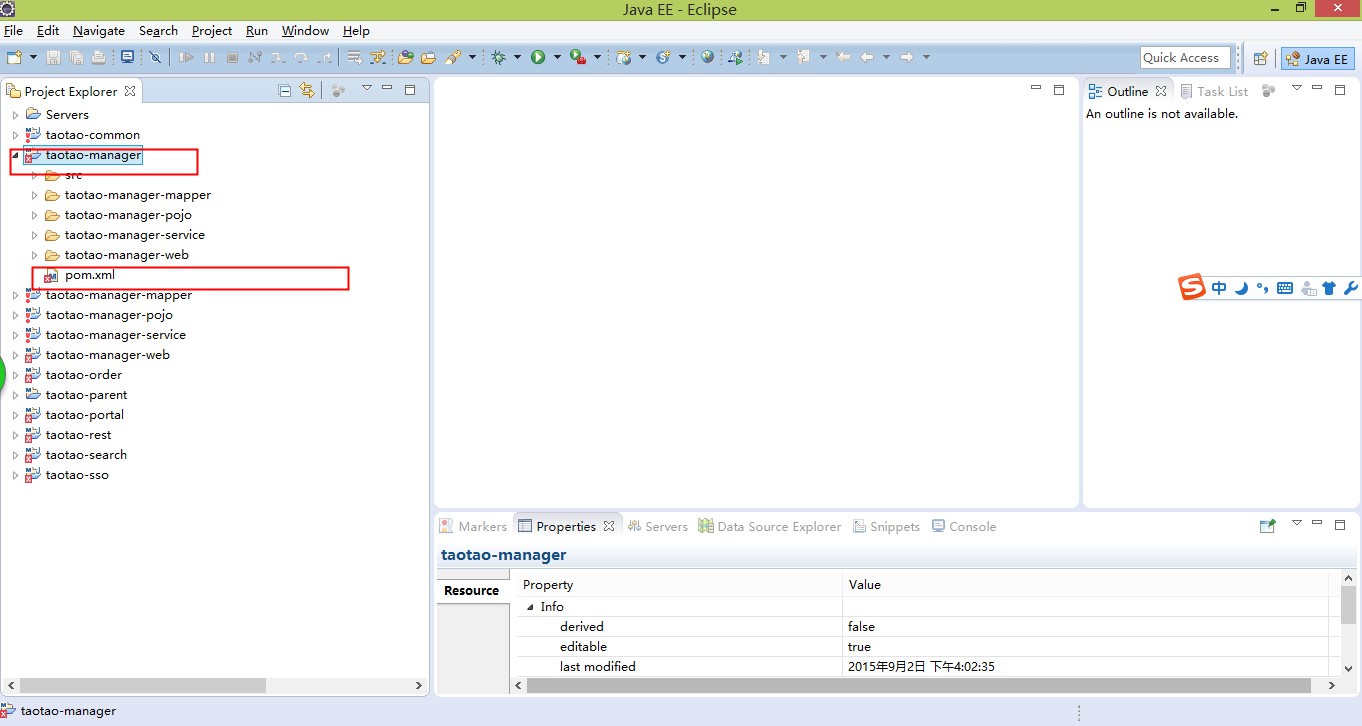The height and width of the screenshot is (726, 1362).
Task: Switch to the Task List tab
Action: (1214, 91)
